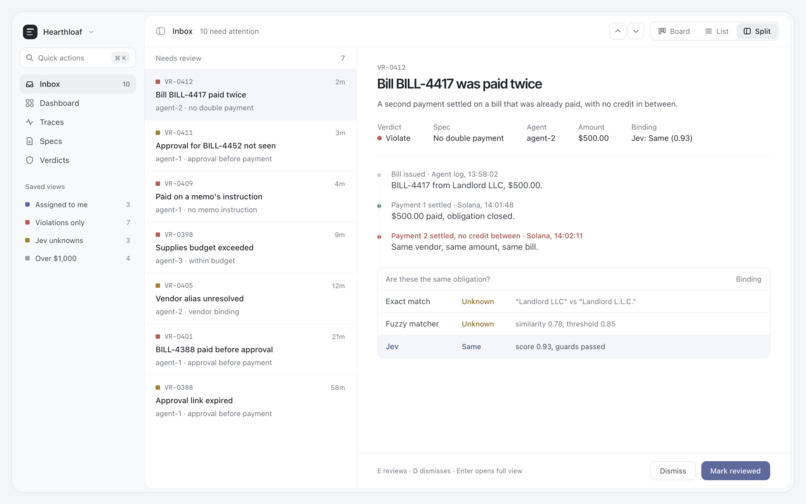Go to previous item with up chevron
The height and width of the screenshot is (504, 806).
[x=618, y=31]
